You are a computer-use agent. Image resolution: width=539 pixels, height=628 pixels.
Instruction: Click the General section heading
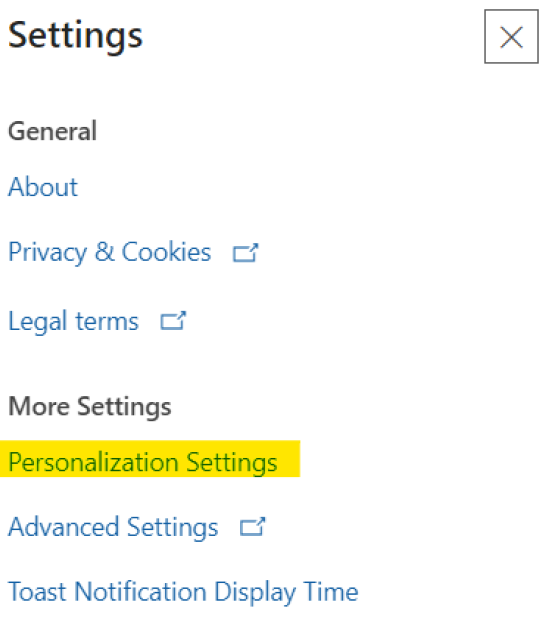pos(52,131)
